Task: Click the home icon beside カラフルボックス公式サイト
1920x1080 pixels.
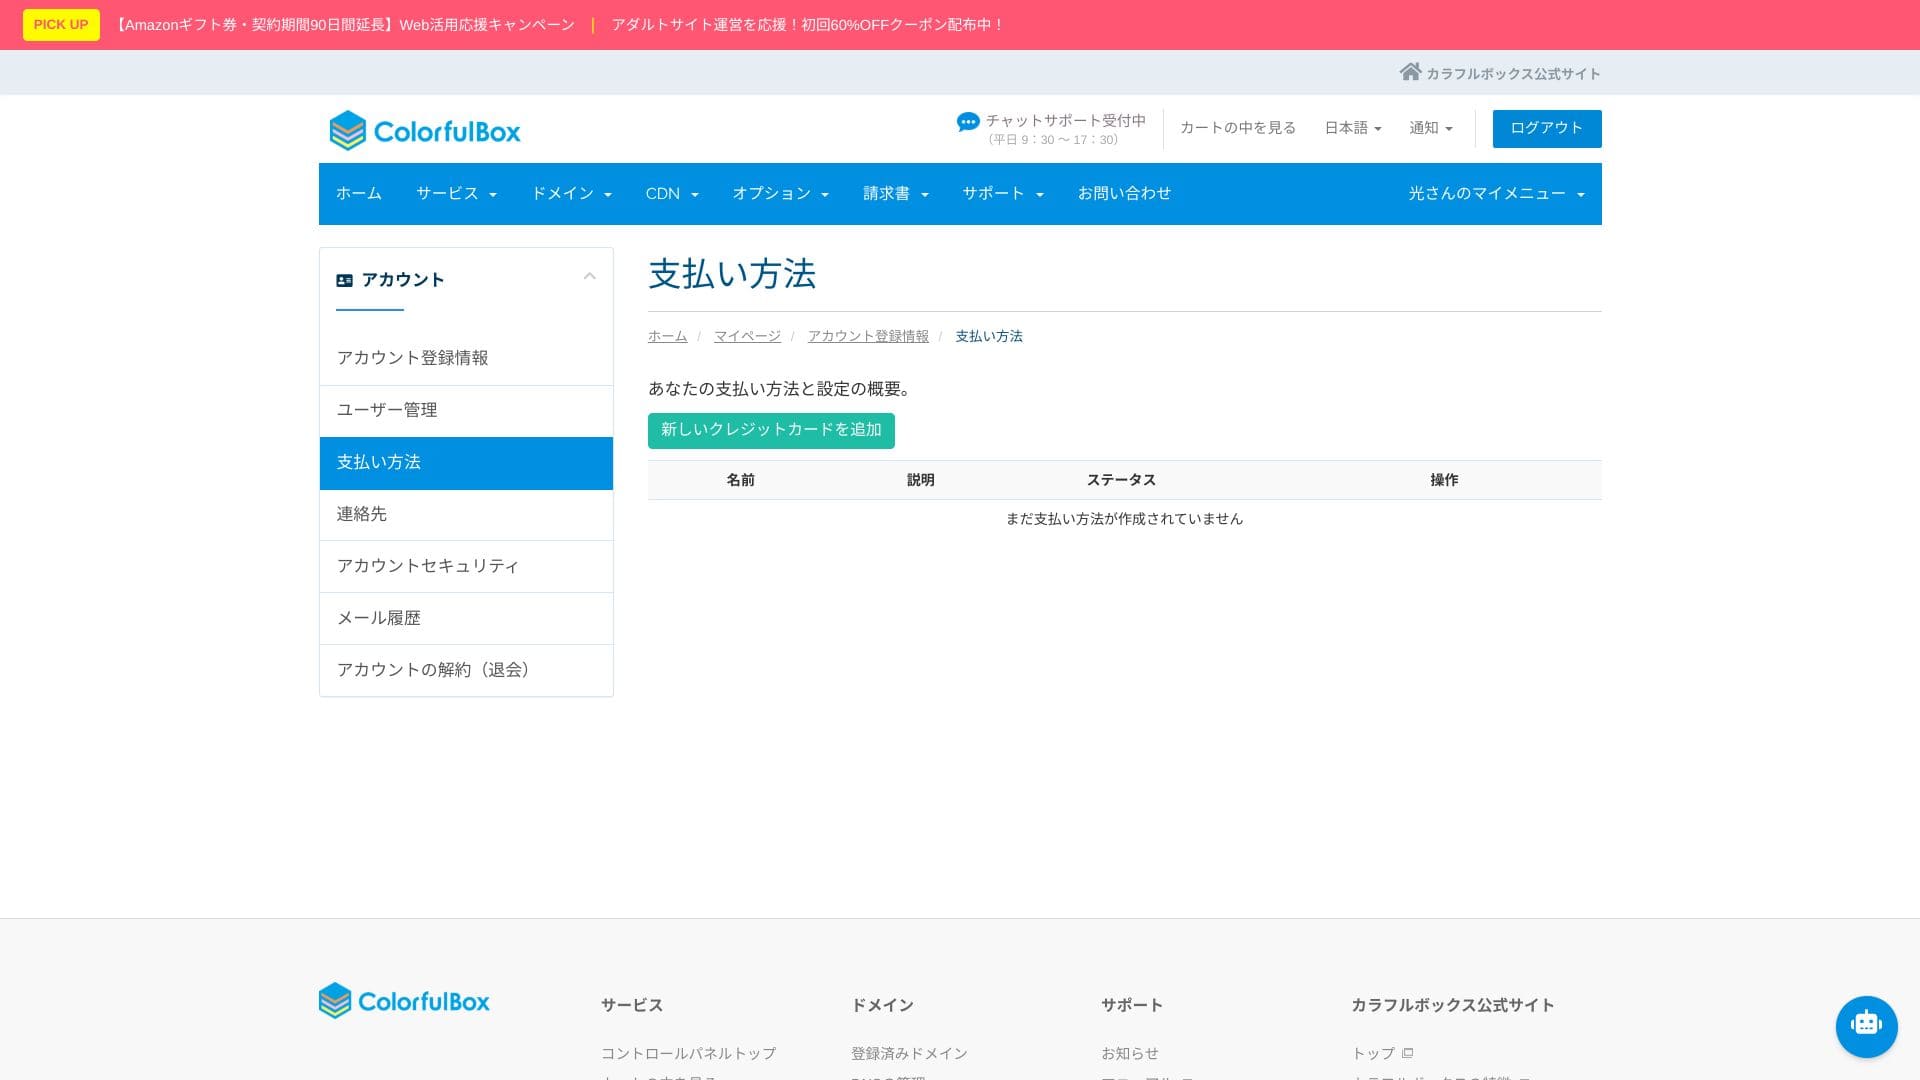Action: pos(1410,72)
